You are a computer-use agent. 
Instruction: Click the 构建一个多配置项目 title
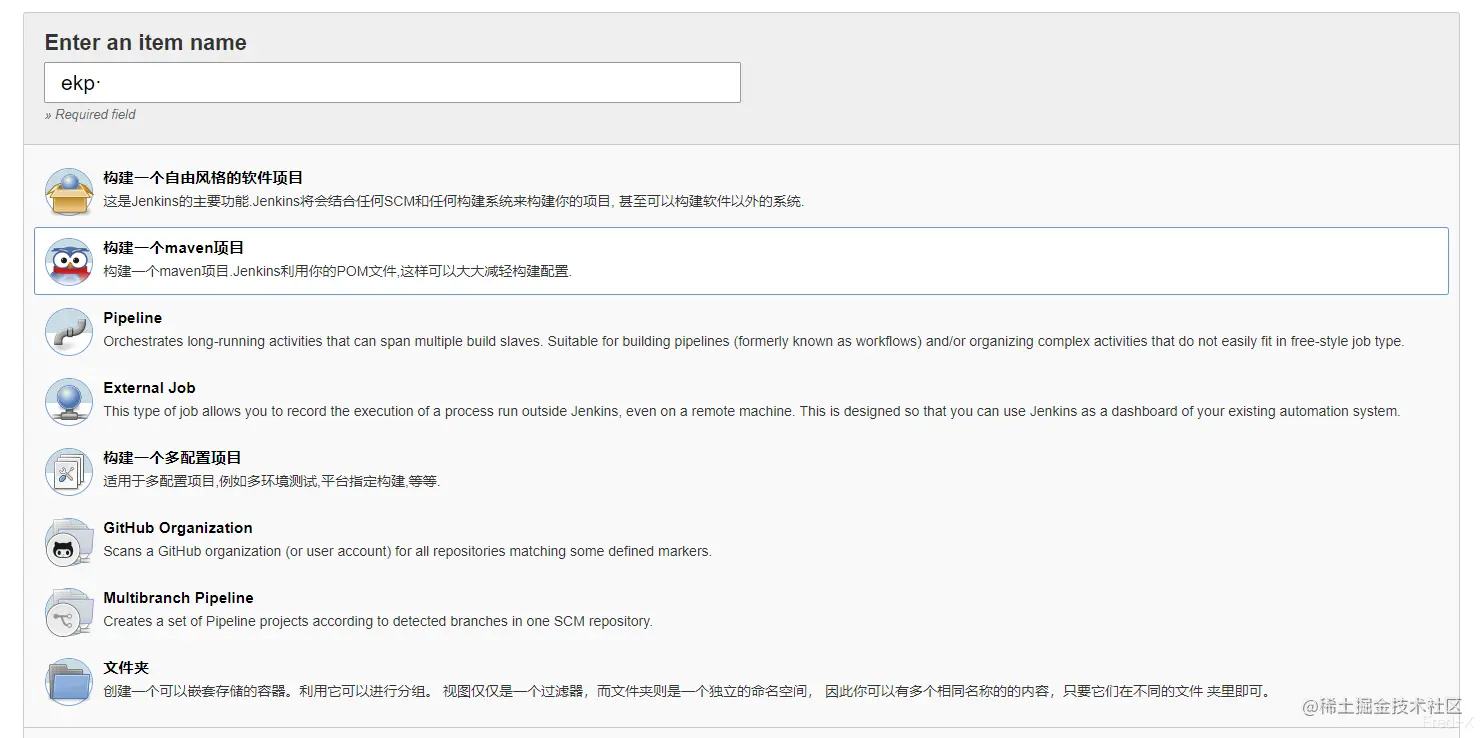[172, 458]
